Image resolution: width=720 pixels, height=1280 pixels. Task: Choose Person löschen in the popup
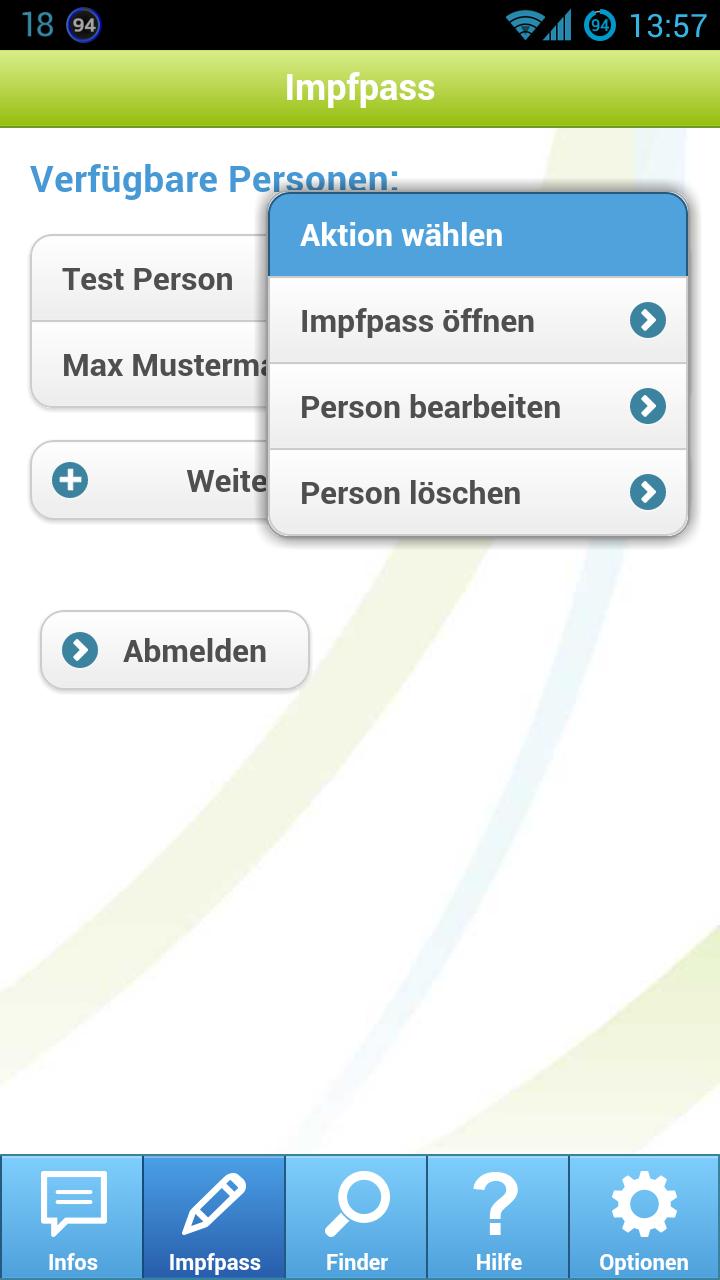coord(411,493)
